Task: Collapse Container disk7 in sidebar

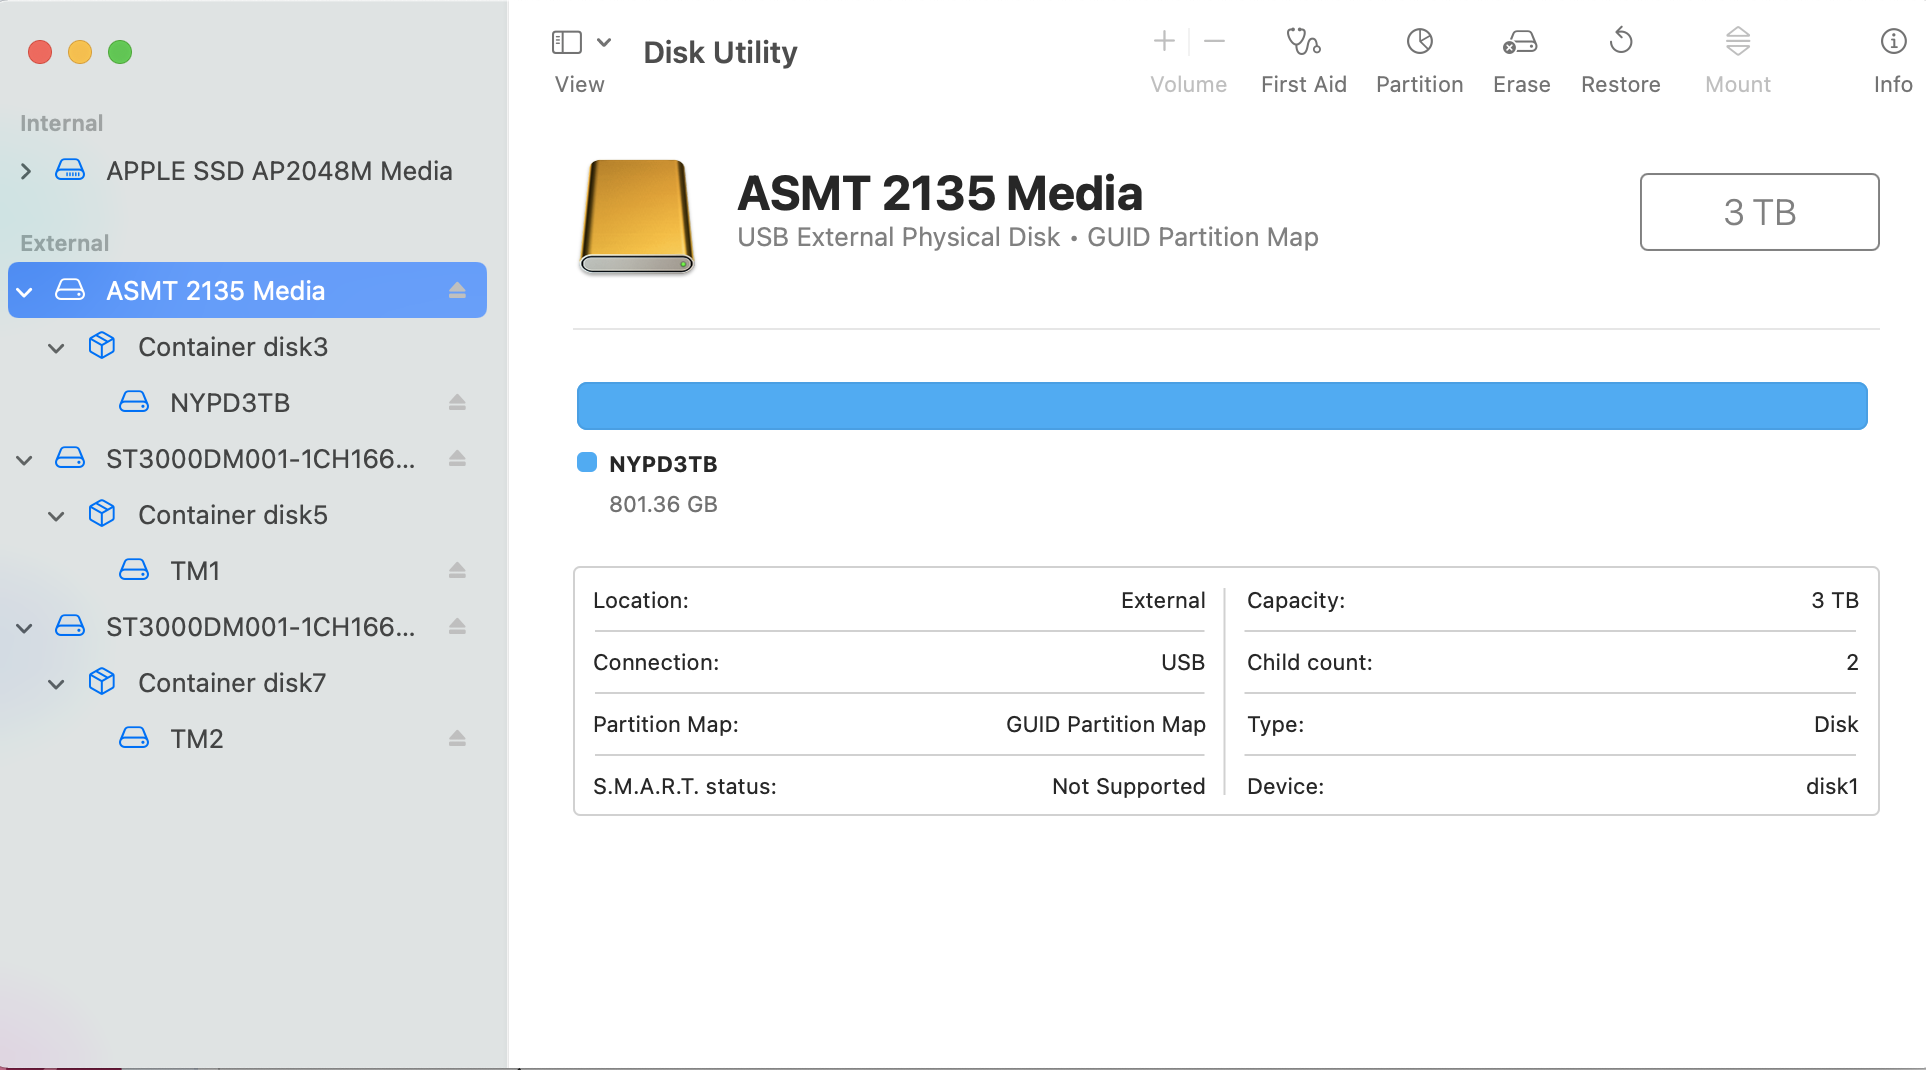Action: (57, 684)
